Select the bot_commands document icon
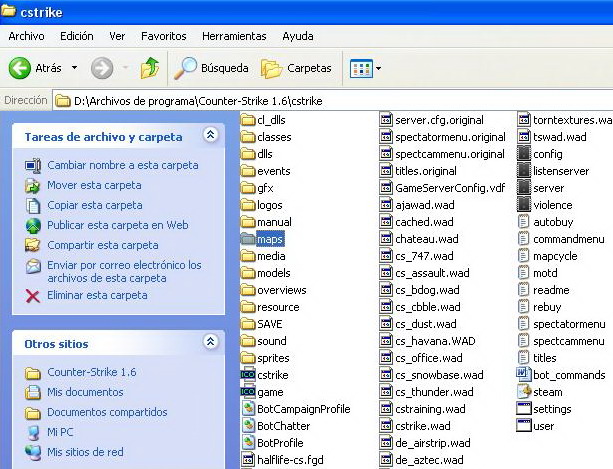The width and height of the screenshot is (613, 469). [525, 374]
